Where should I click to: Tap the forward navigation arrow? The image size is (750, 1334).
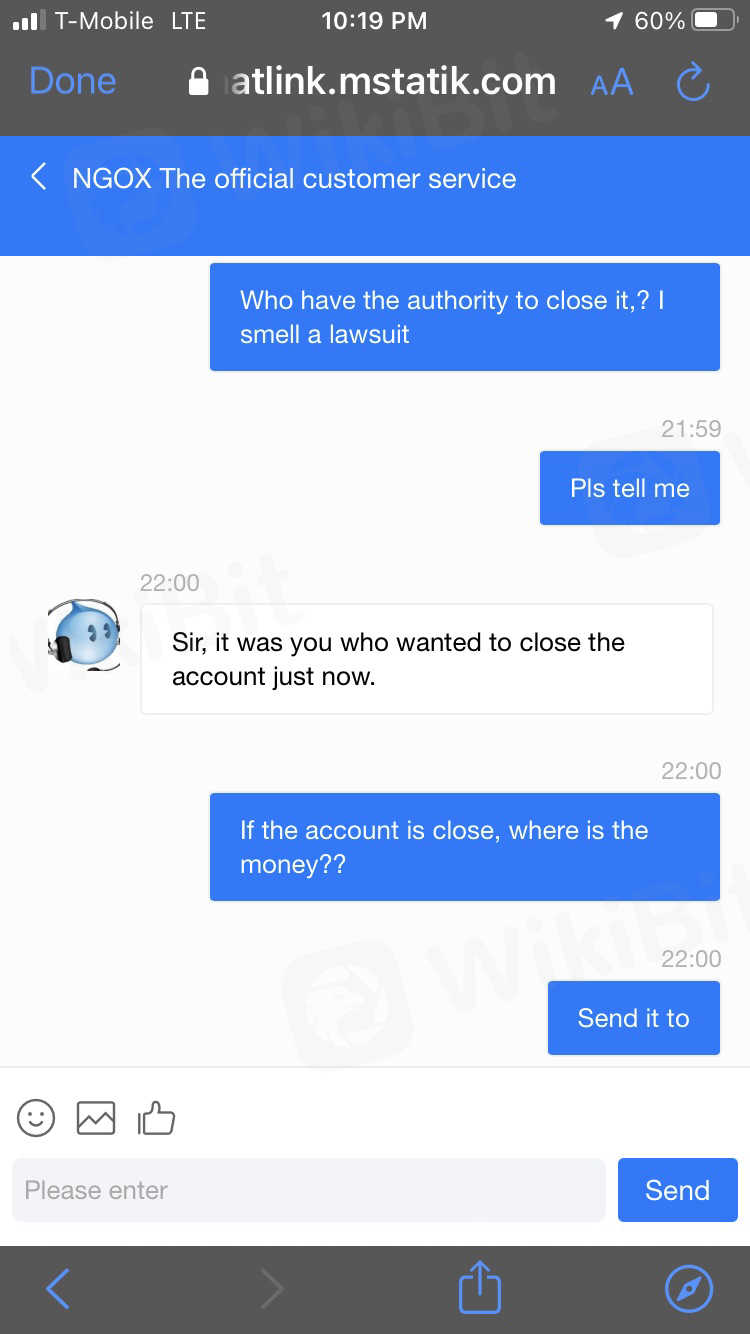(271, 1289)
